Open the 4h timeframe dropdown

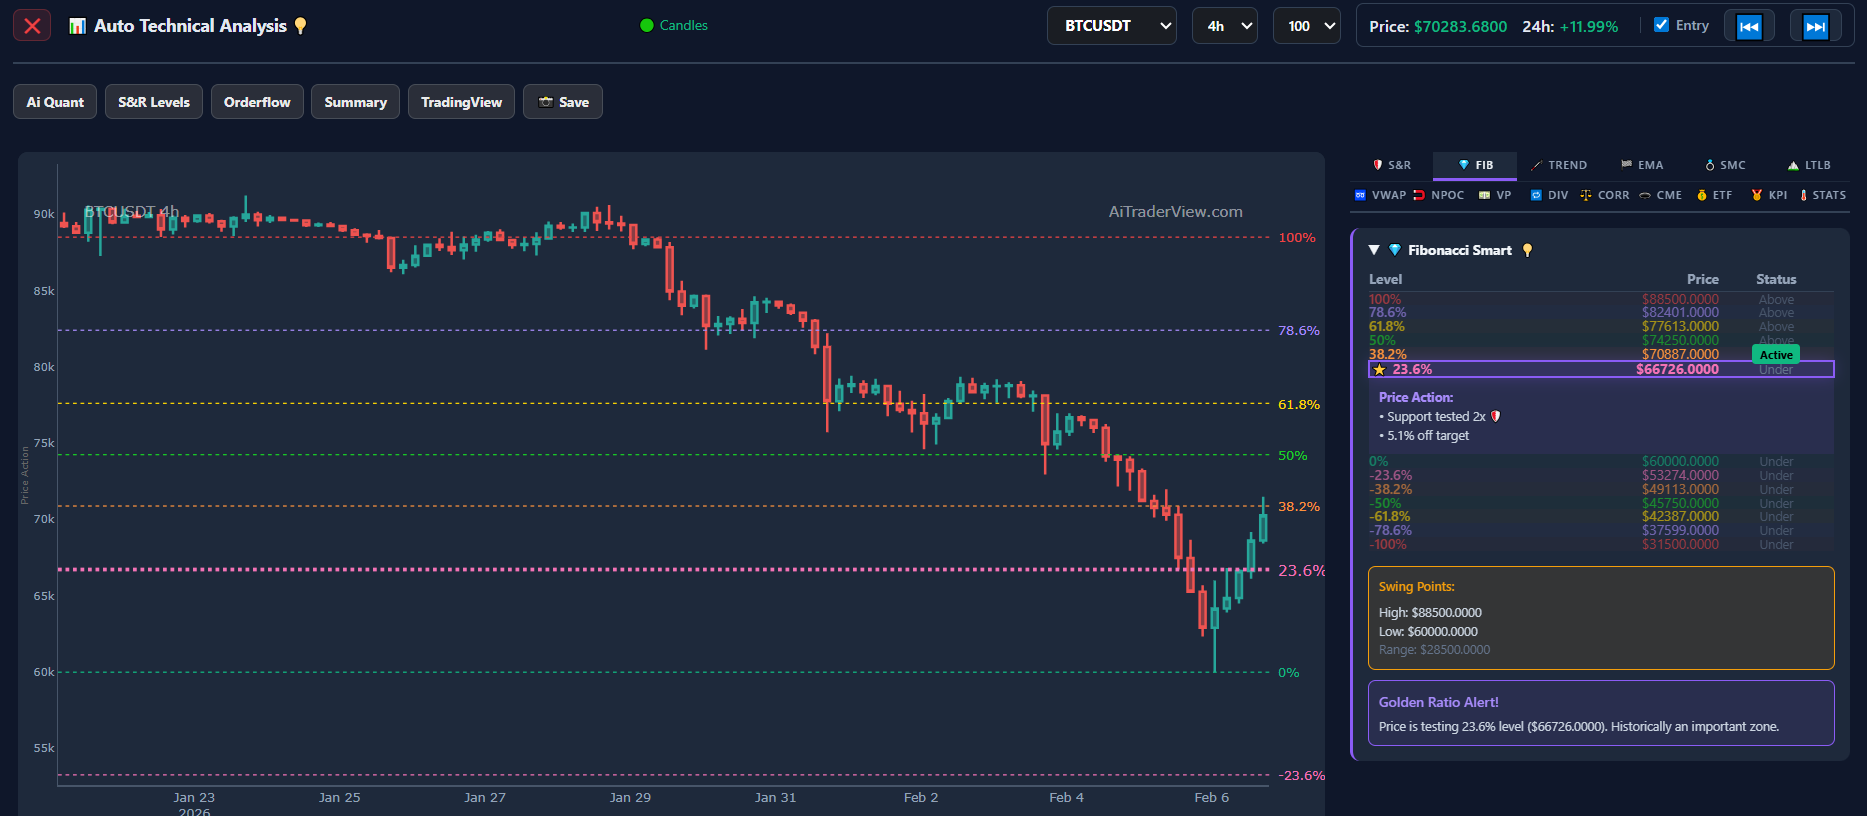tap(1224, 26)
